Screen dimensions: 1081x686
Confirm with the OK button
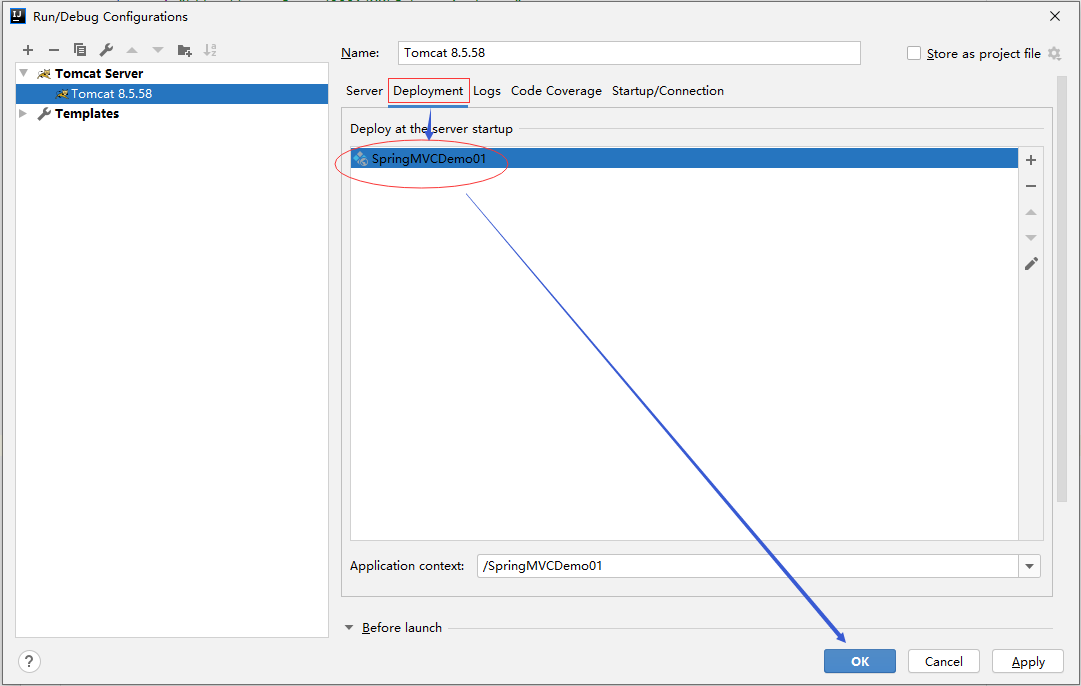tap(860, 661)
